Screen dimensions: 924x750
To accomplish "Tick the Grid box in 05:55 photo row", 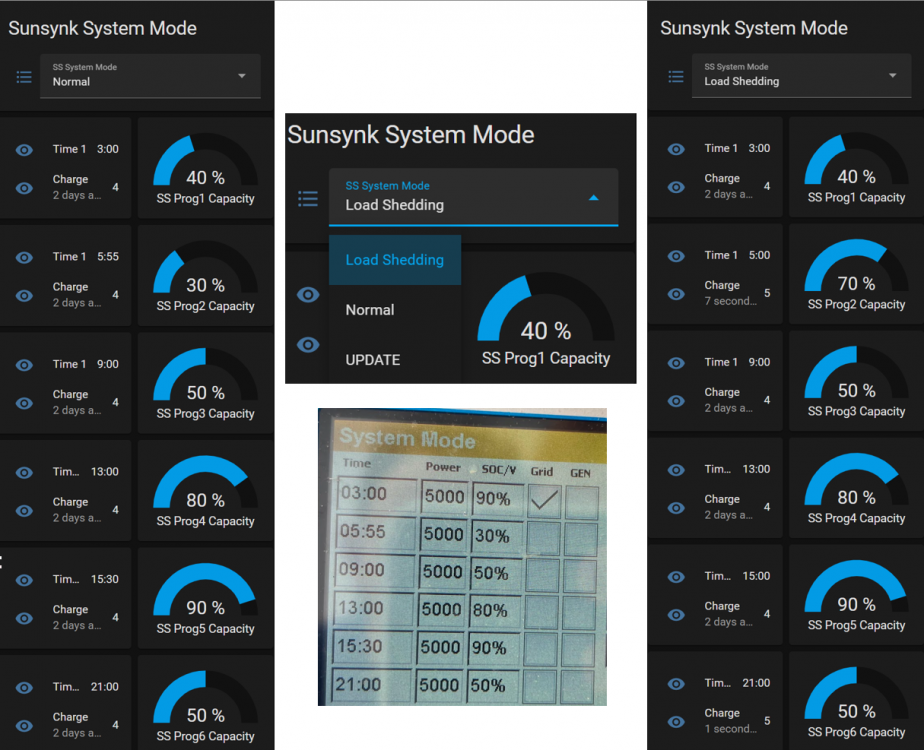I will (x=543, y=538).
